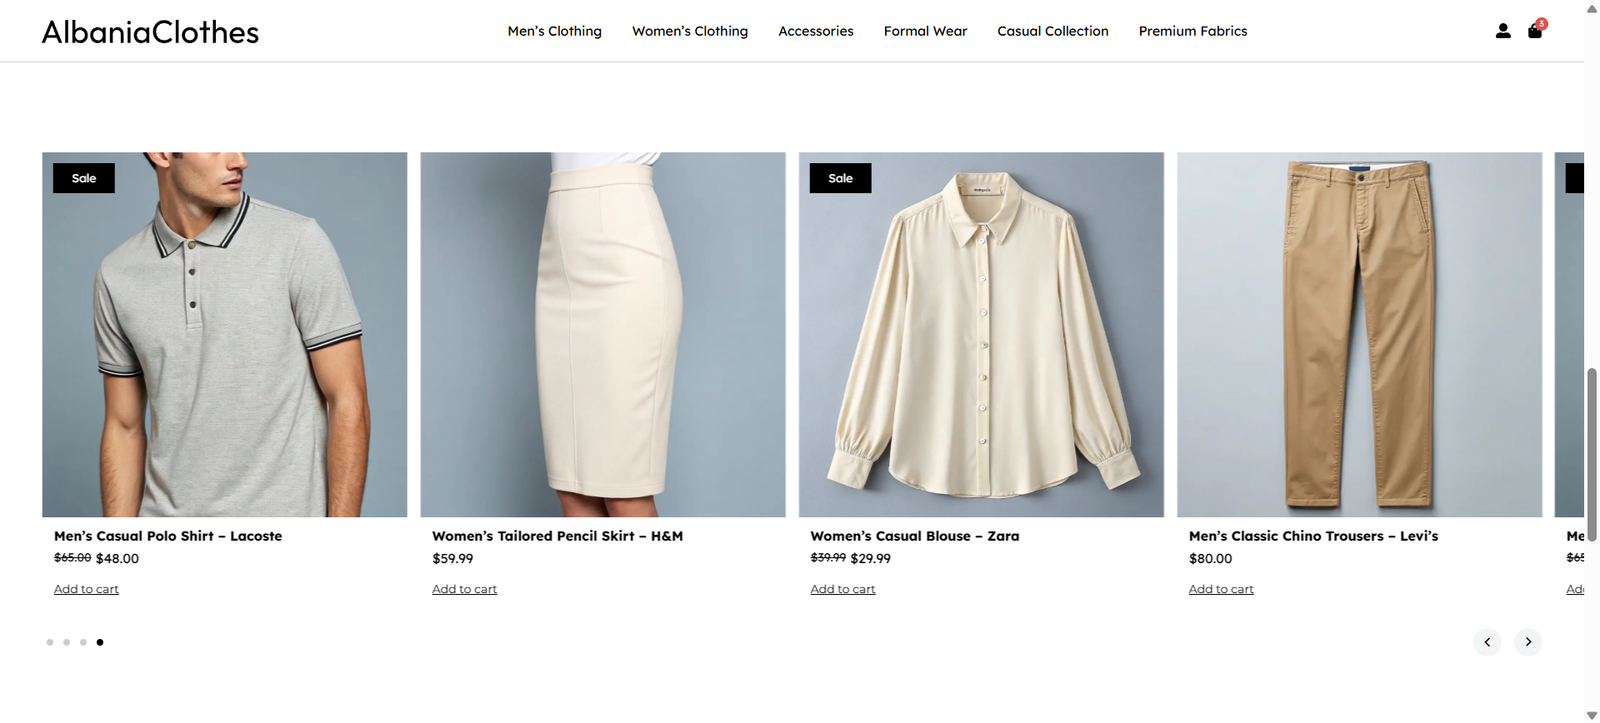
Task: Click the previous carousel arrow
Action: [x=1487, y=642]
